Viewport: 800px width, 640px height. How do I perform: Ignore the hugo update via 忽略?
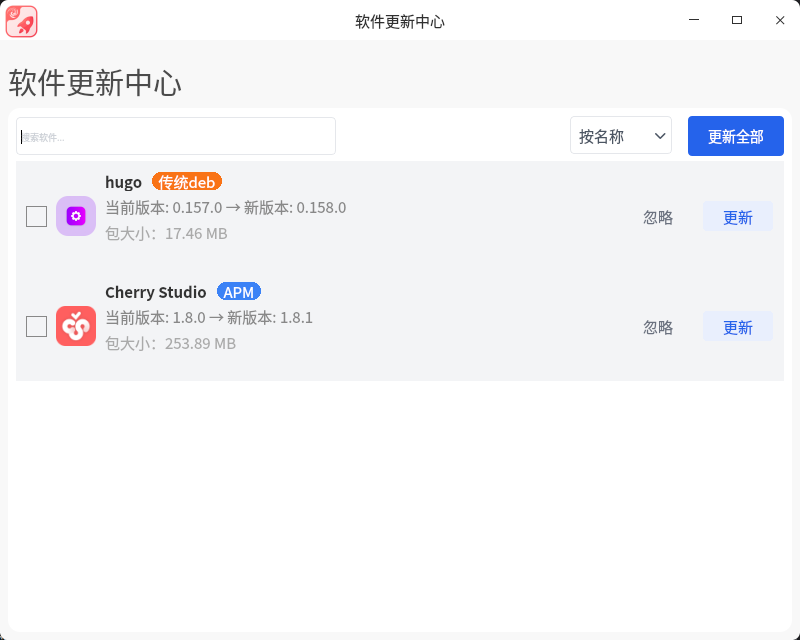pos(658,217)
